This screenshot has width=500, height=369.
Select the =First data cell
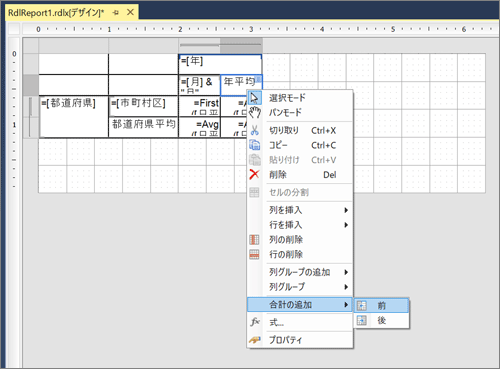[199, 106]
